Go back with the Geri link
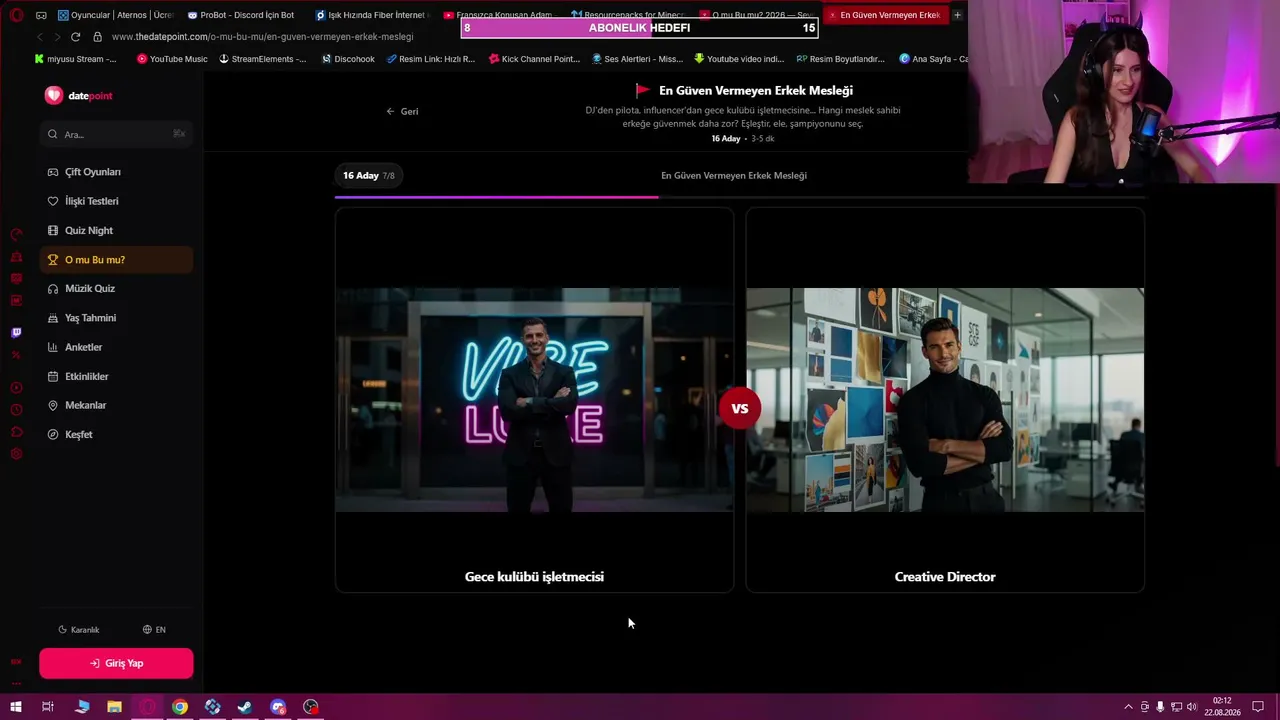This screenshot has height=720, width=1280. pos(402,111)
